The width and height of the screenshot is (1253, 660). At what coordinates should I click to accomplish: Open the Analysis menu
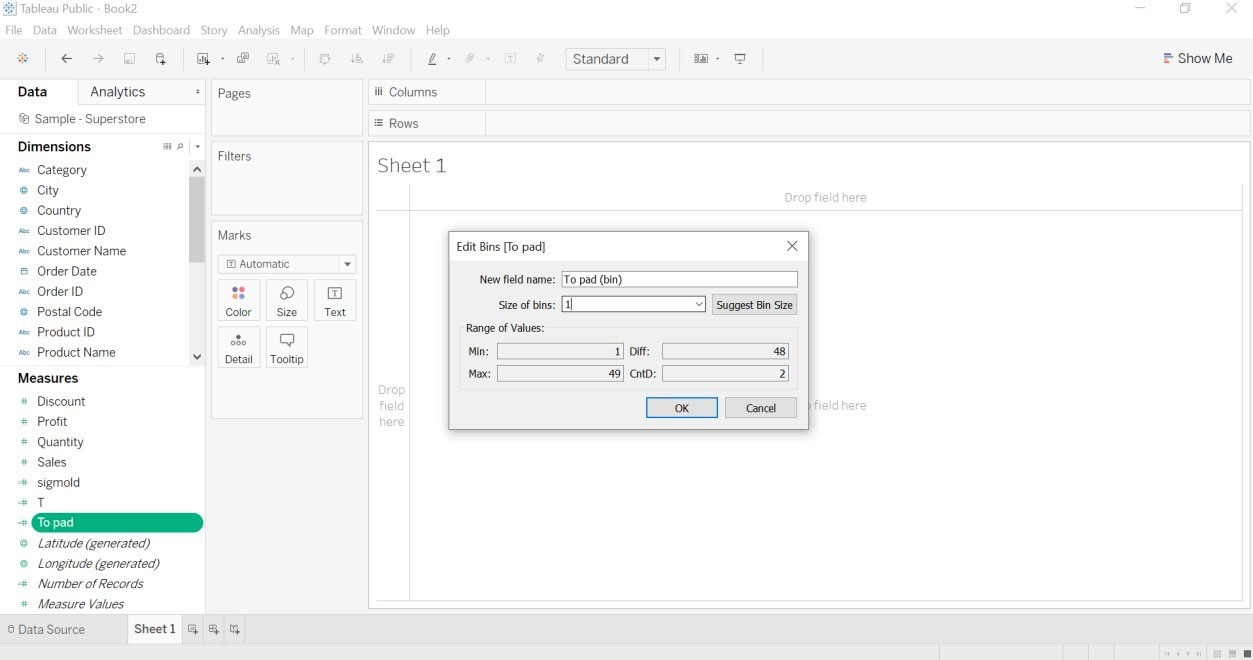pyautogui.click(x=258, y=30)
